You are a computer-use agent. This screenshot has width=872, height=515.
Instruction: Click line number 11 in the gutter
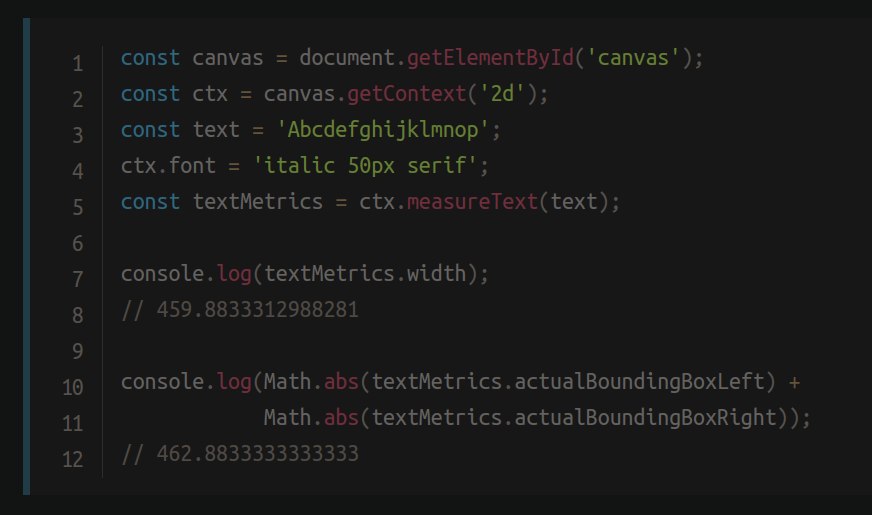pos(73,423)
